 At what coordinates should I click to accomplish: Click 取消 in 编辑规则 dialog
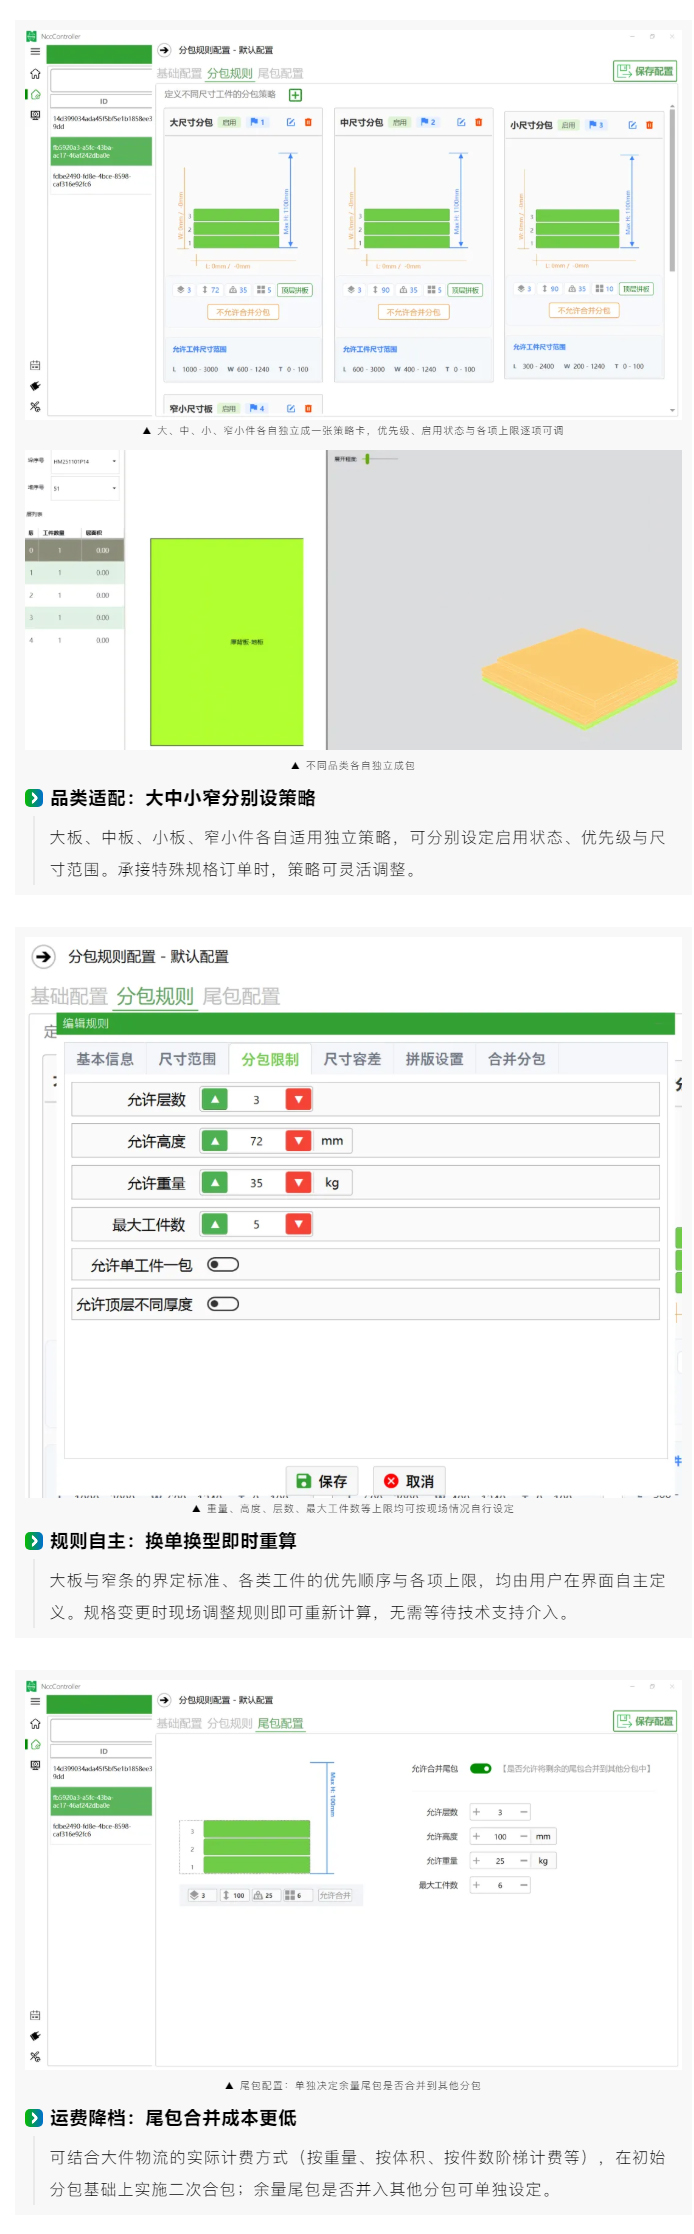[x=409, y=1481]
